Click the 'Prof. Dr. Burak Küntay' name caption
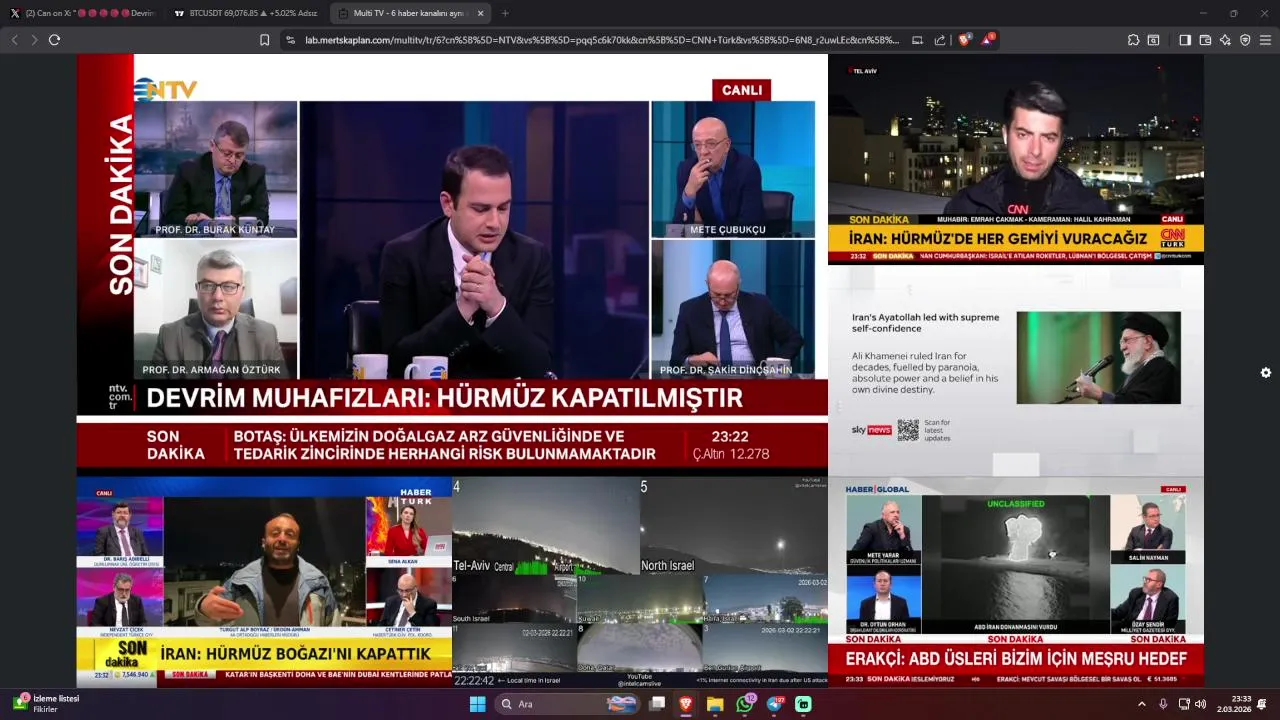Screen dimensions: 1280x720 tap(214, 230)
